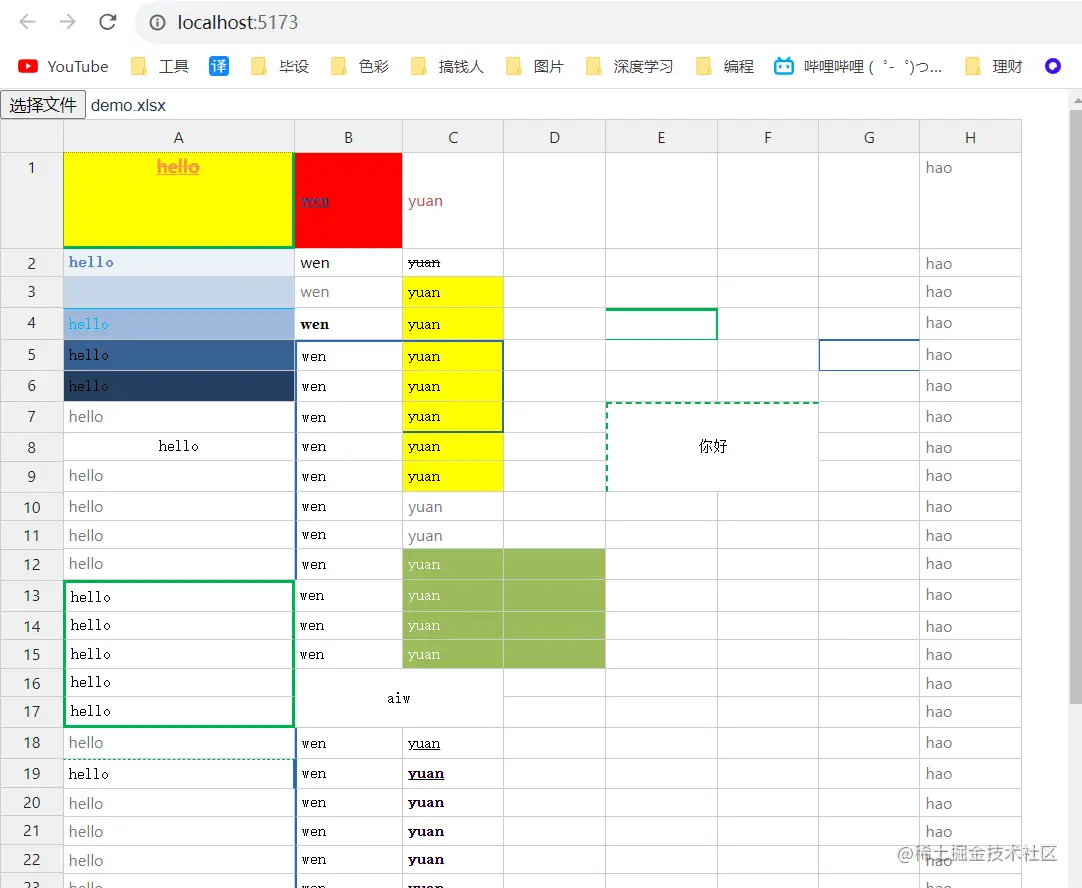Select column G header
This screenshot has height=888, width=1082.
coord(869,137)
